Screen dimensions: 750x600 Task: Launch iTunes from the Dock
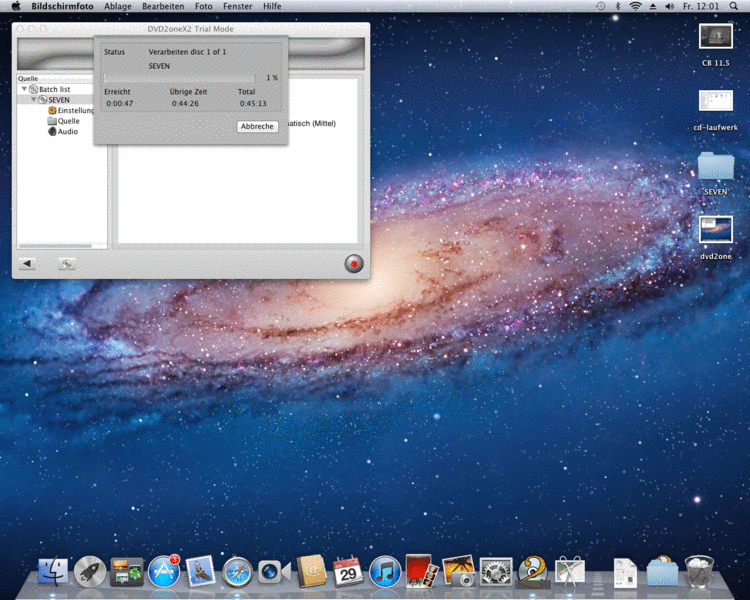[x=385, y=572]
